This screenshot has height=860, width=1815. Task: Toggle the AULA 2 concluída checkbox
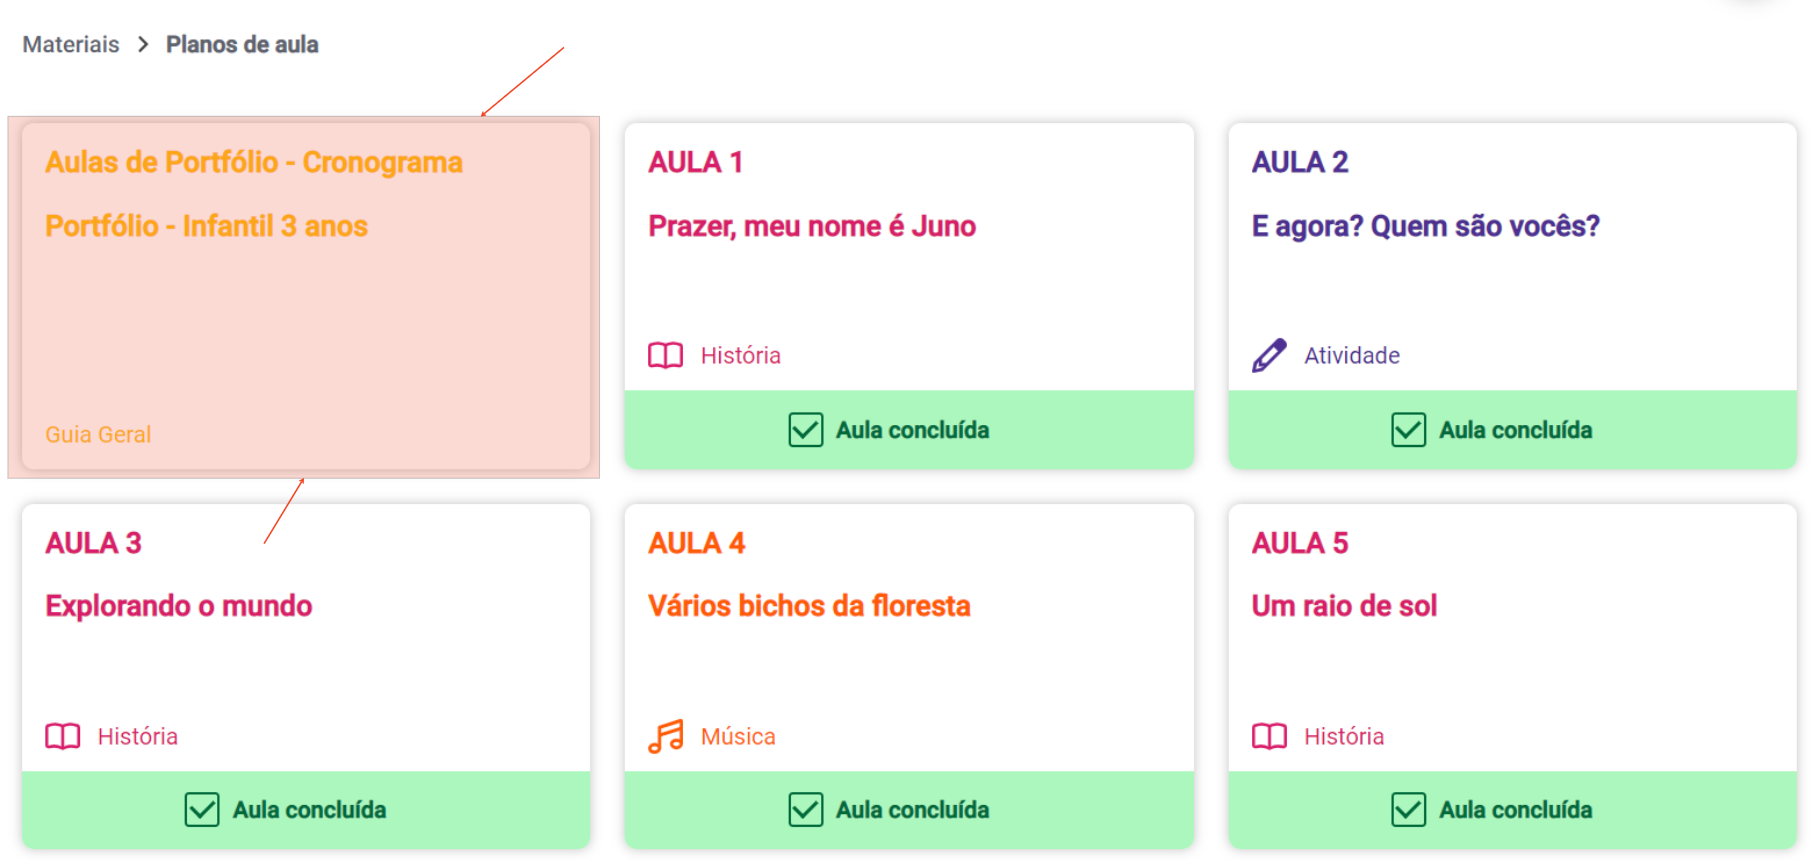click(x=1408, y=430)
